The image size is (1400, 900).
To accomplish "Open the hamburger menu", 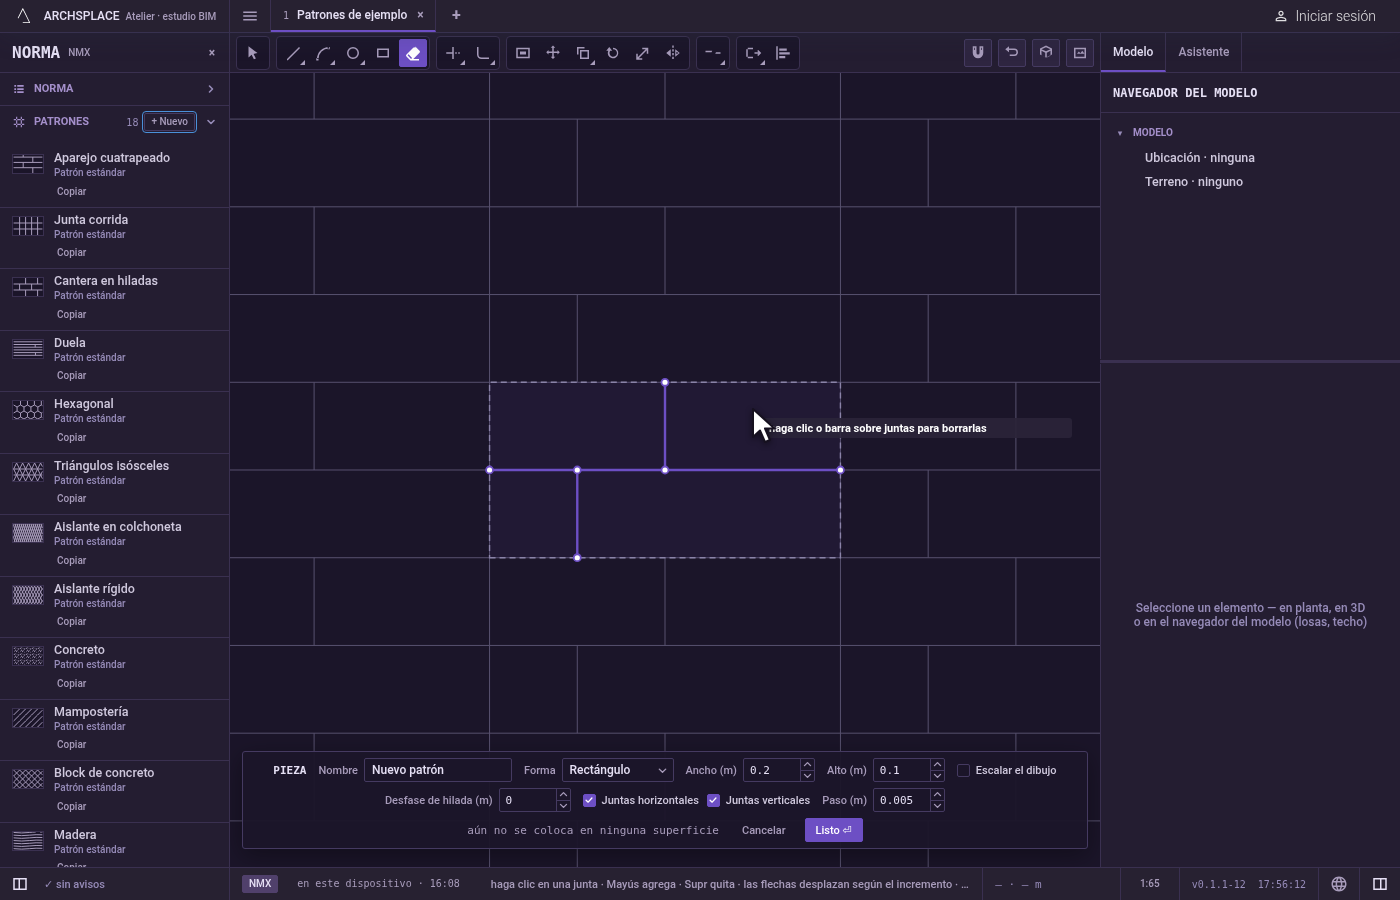I will tap(250, 16).
